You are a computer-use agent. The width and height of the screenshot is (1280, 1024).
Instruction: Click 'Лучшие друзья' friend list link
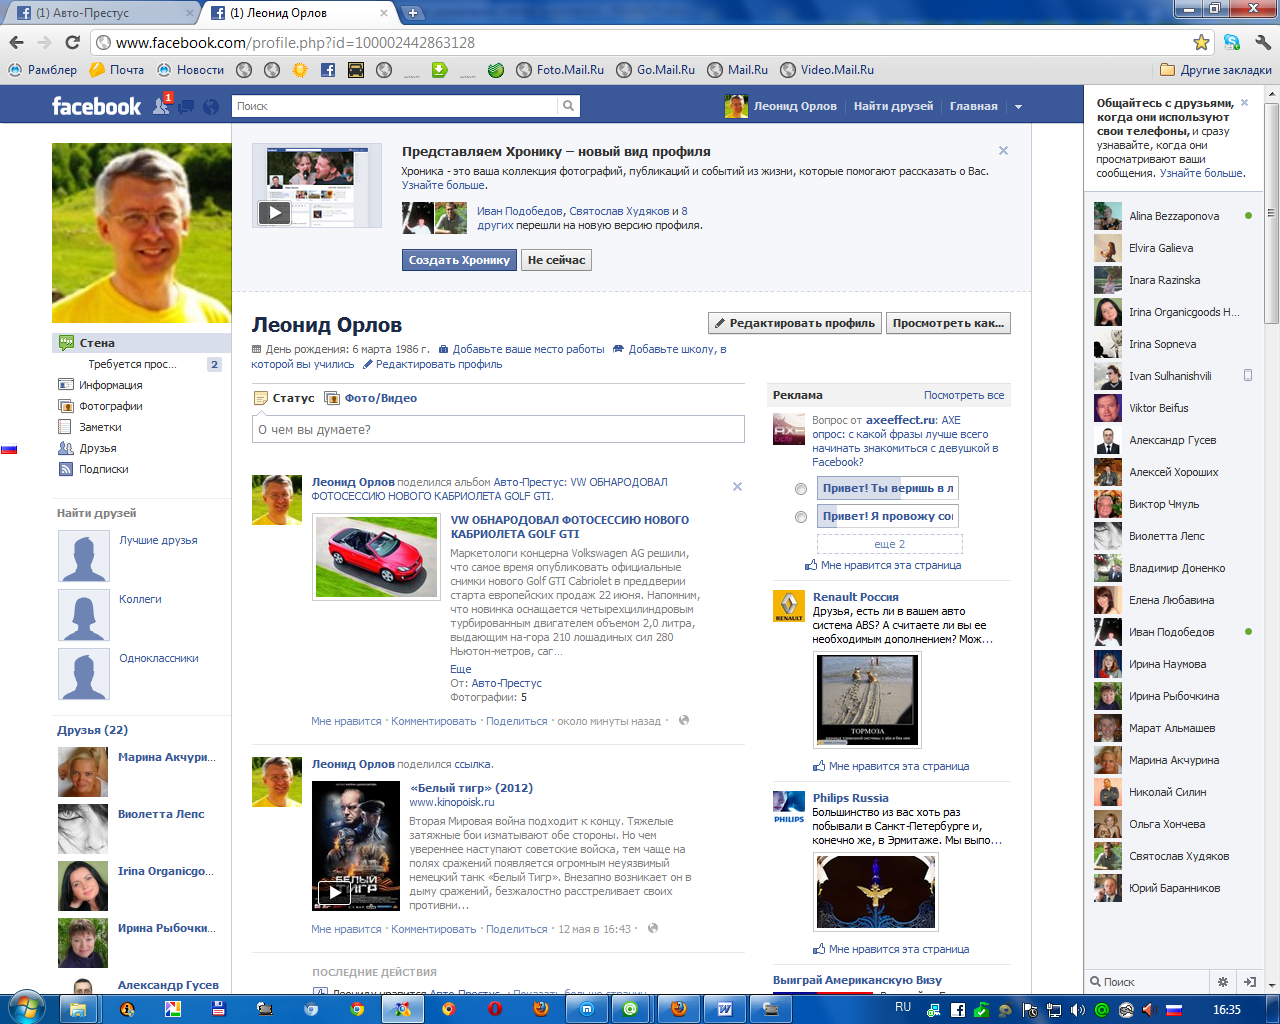click(158, 540)
